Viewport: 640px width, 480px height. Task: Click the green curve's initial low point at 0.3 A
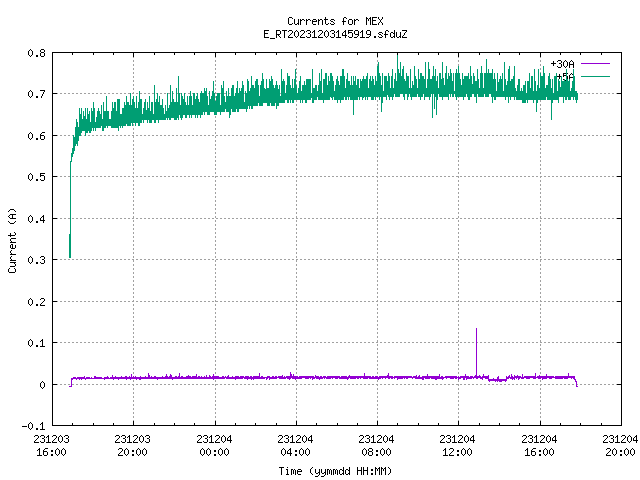coord(70,256)
